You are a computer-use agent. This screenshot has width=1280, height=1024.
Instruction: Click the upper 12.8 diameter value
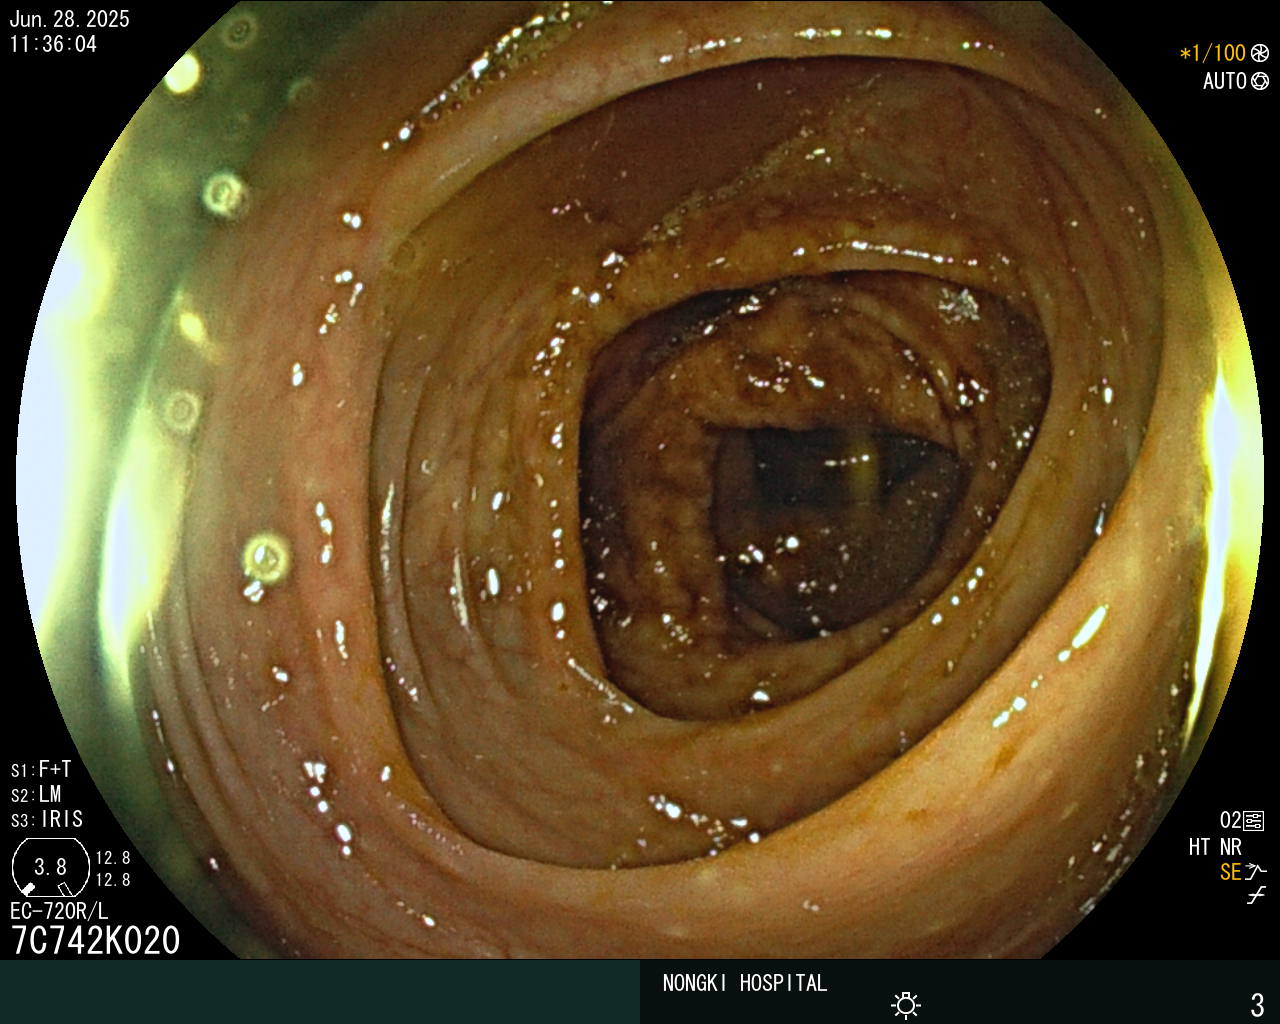tap(113, 858)
